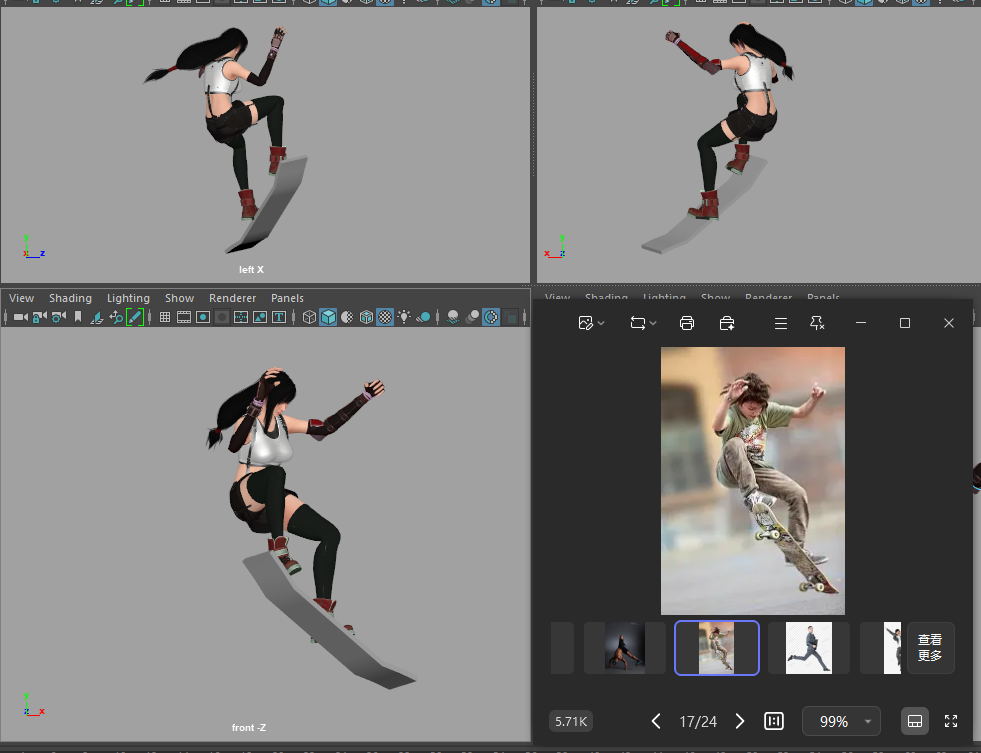Viewport: 981px width, 753px height.
Task: Click the rotate/convert icon in image viewer
Action: 638,323
